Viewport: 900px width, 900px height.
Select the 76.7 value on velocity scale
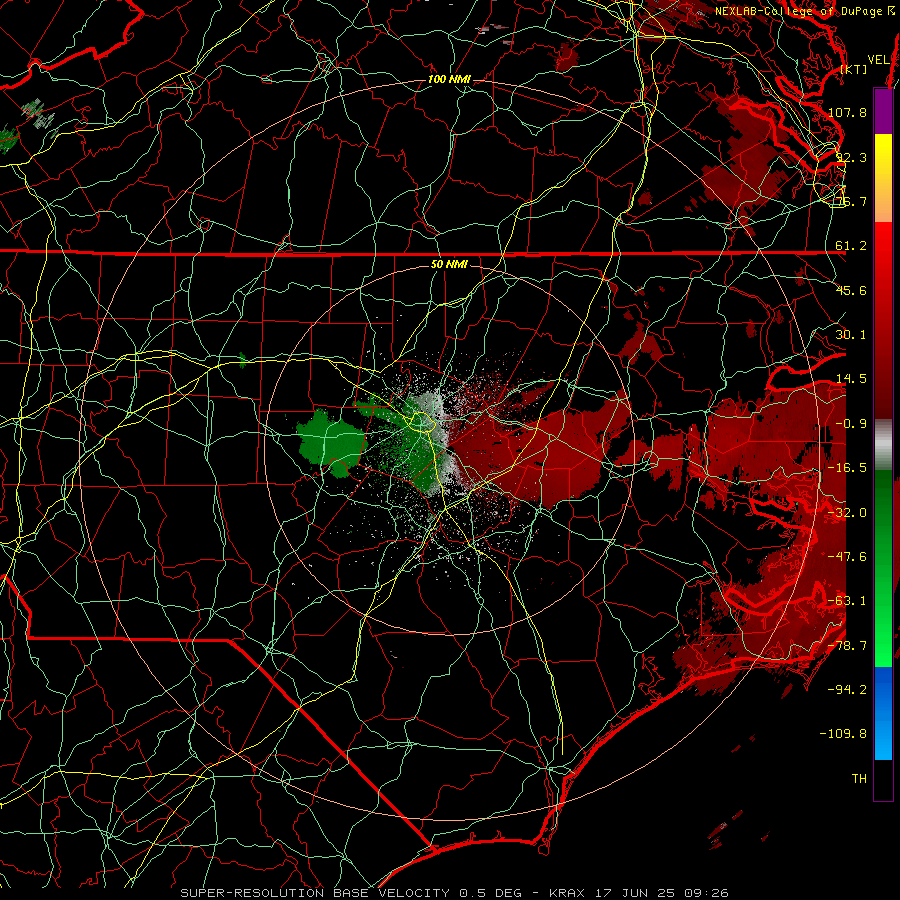coord(851,201)
